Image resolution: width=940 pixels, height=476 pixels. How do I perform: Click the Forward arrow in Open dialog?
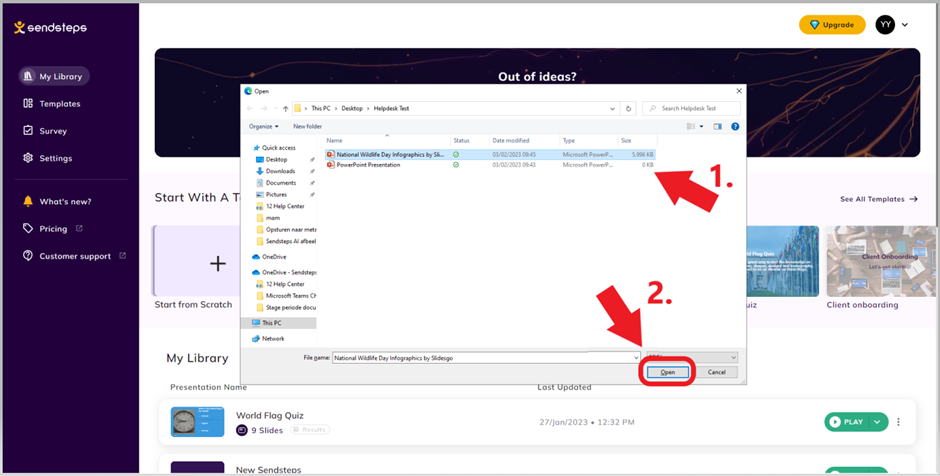pyautogui.click(x=264, y=109)
